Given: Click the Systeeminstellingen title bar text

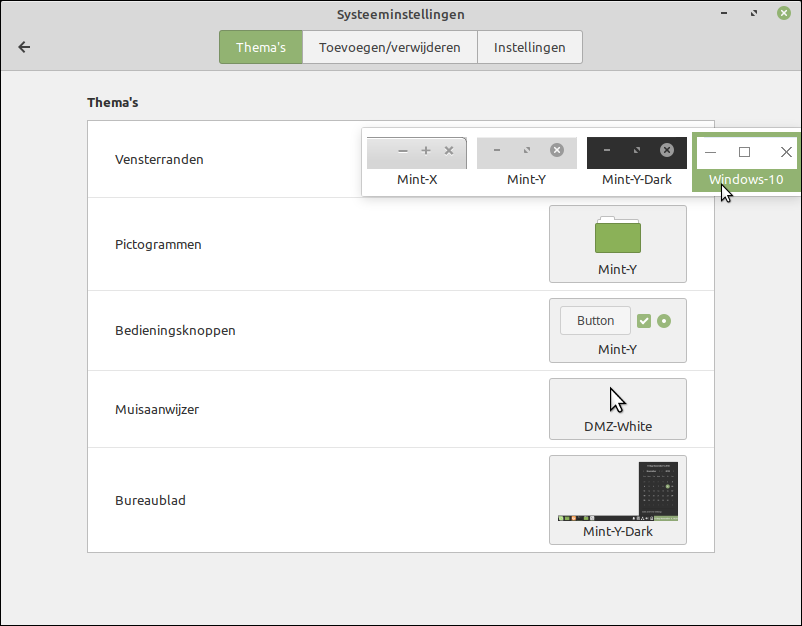Looking at the screenshot, I should pos(401,15).
